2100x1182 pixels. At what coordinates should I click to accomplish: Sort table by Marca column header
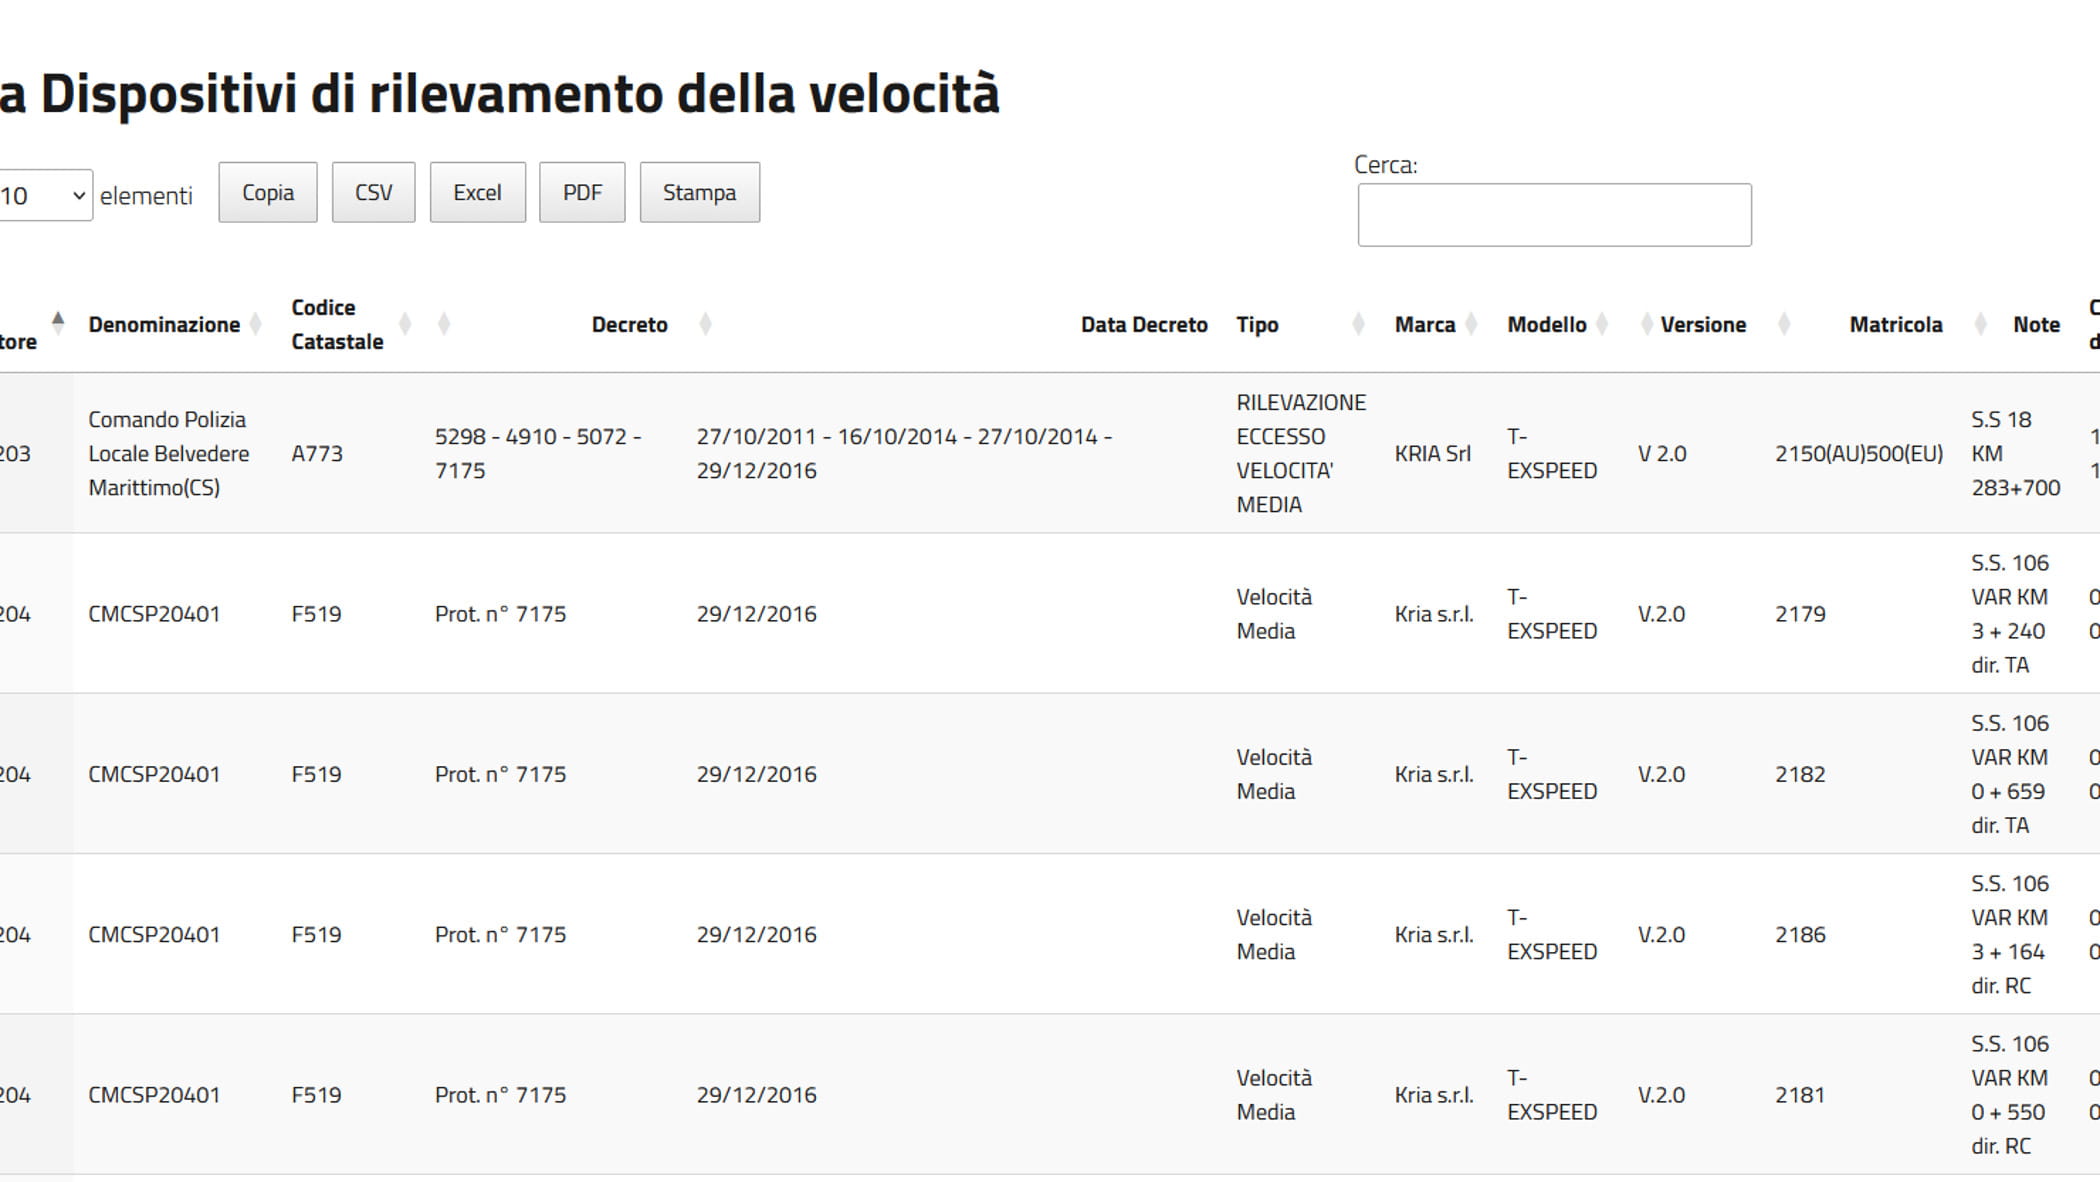(x=1424, y=324)
